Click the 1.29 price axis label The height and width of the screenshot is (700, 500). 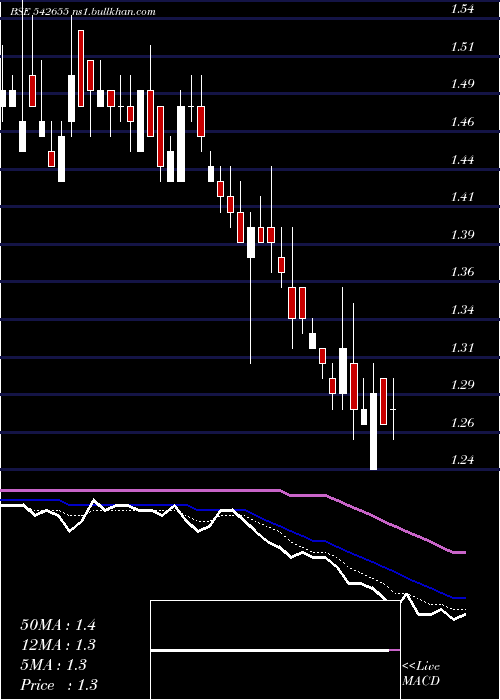462,385
